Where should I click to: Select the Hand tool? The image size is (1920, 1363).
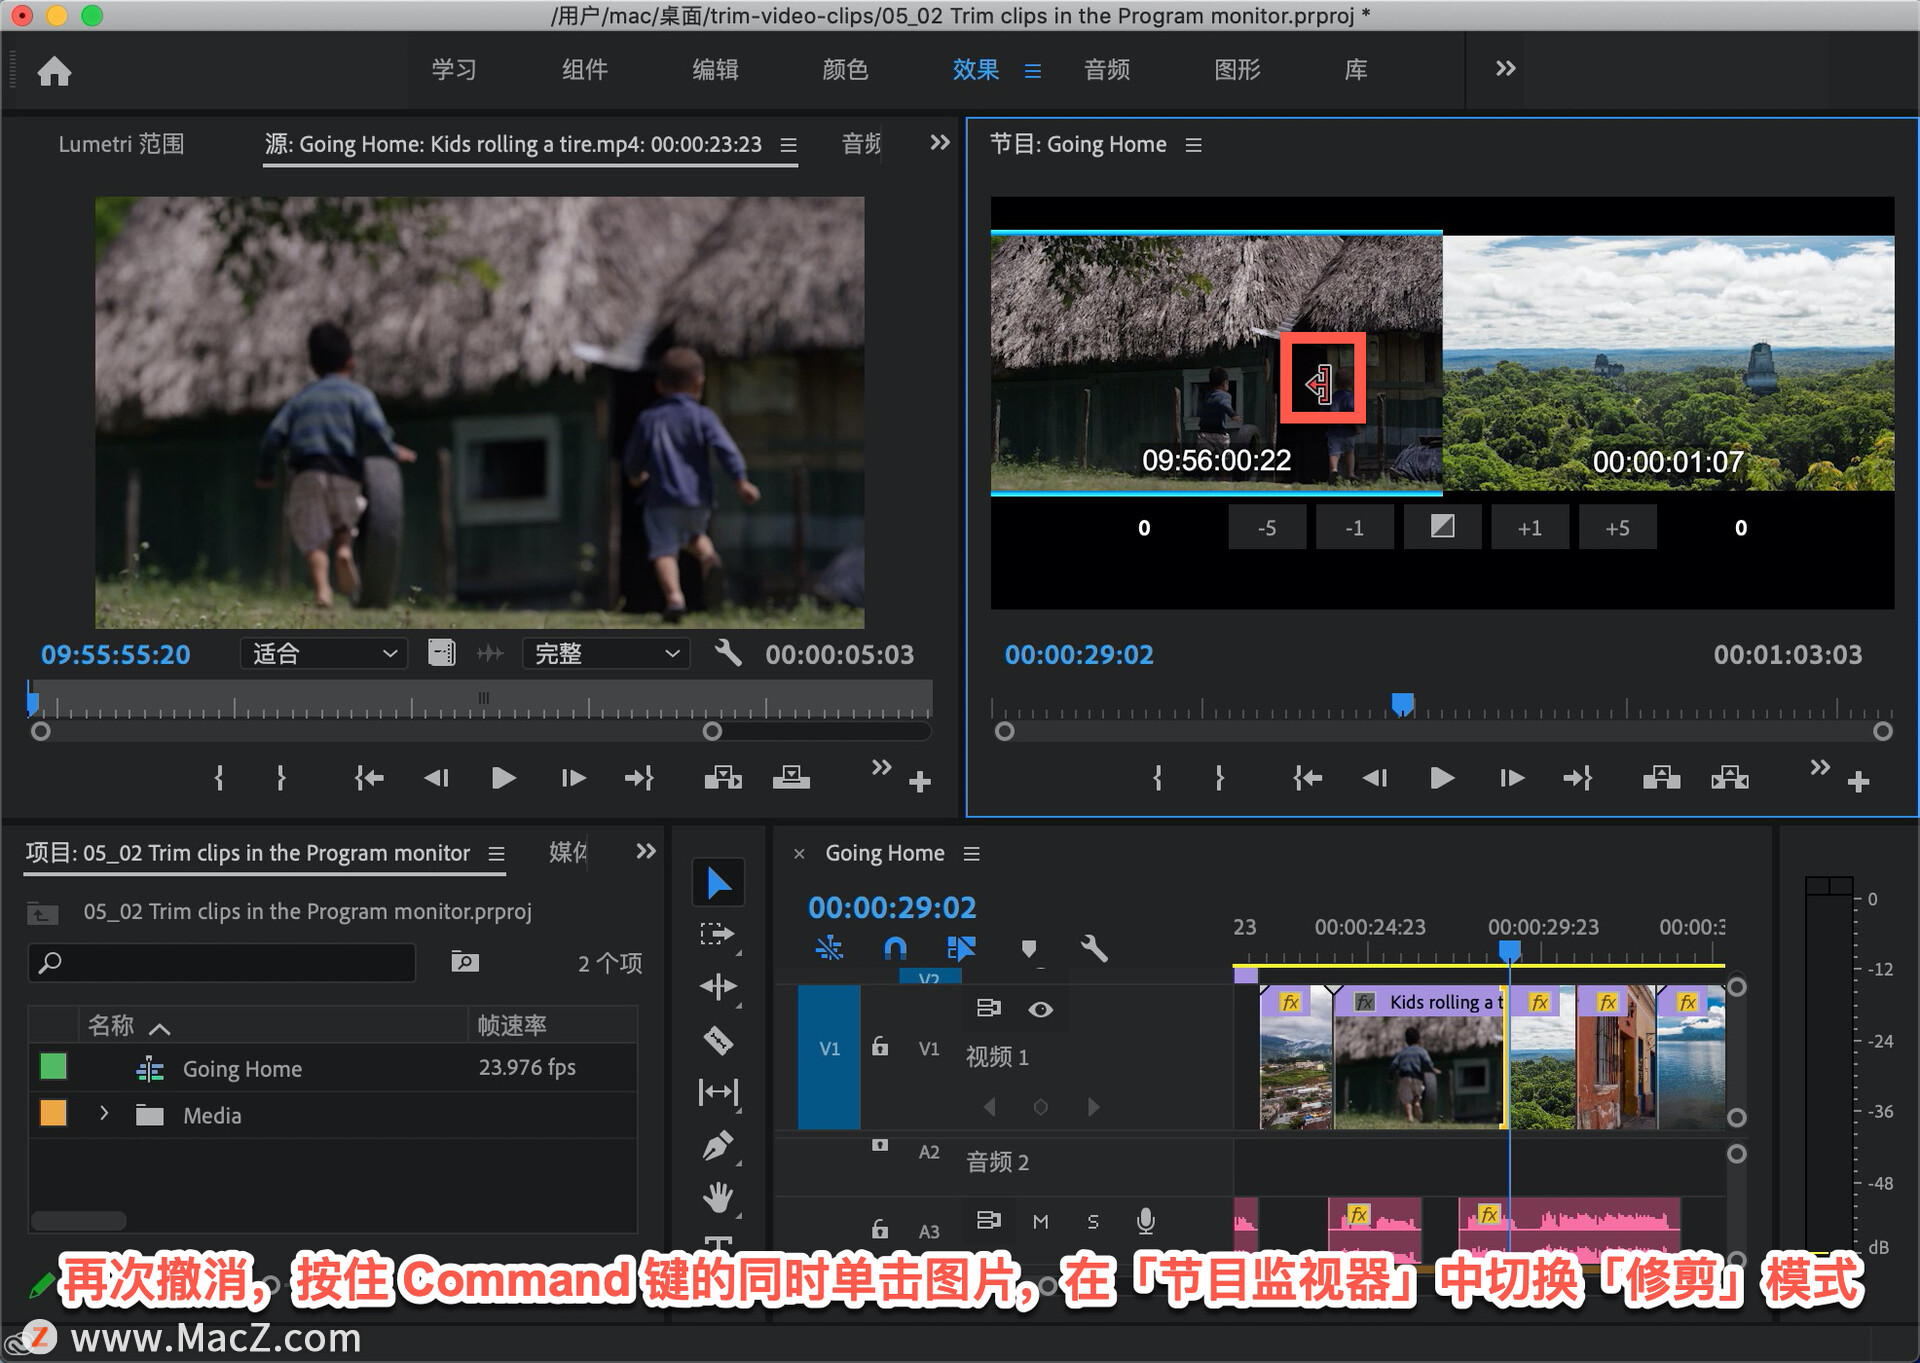coord(718,1196)
